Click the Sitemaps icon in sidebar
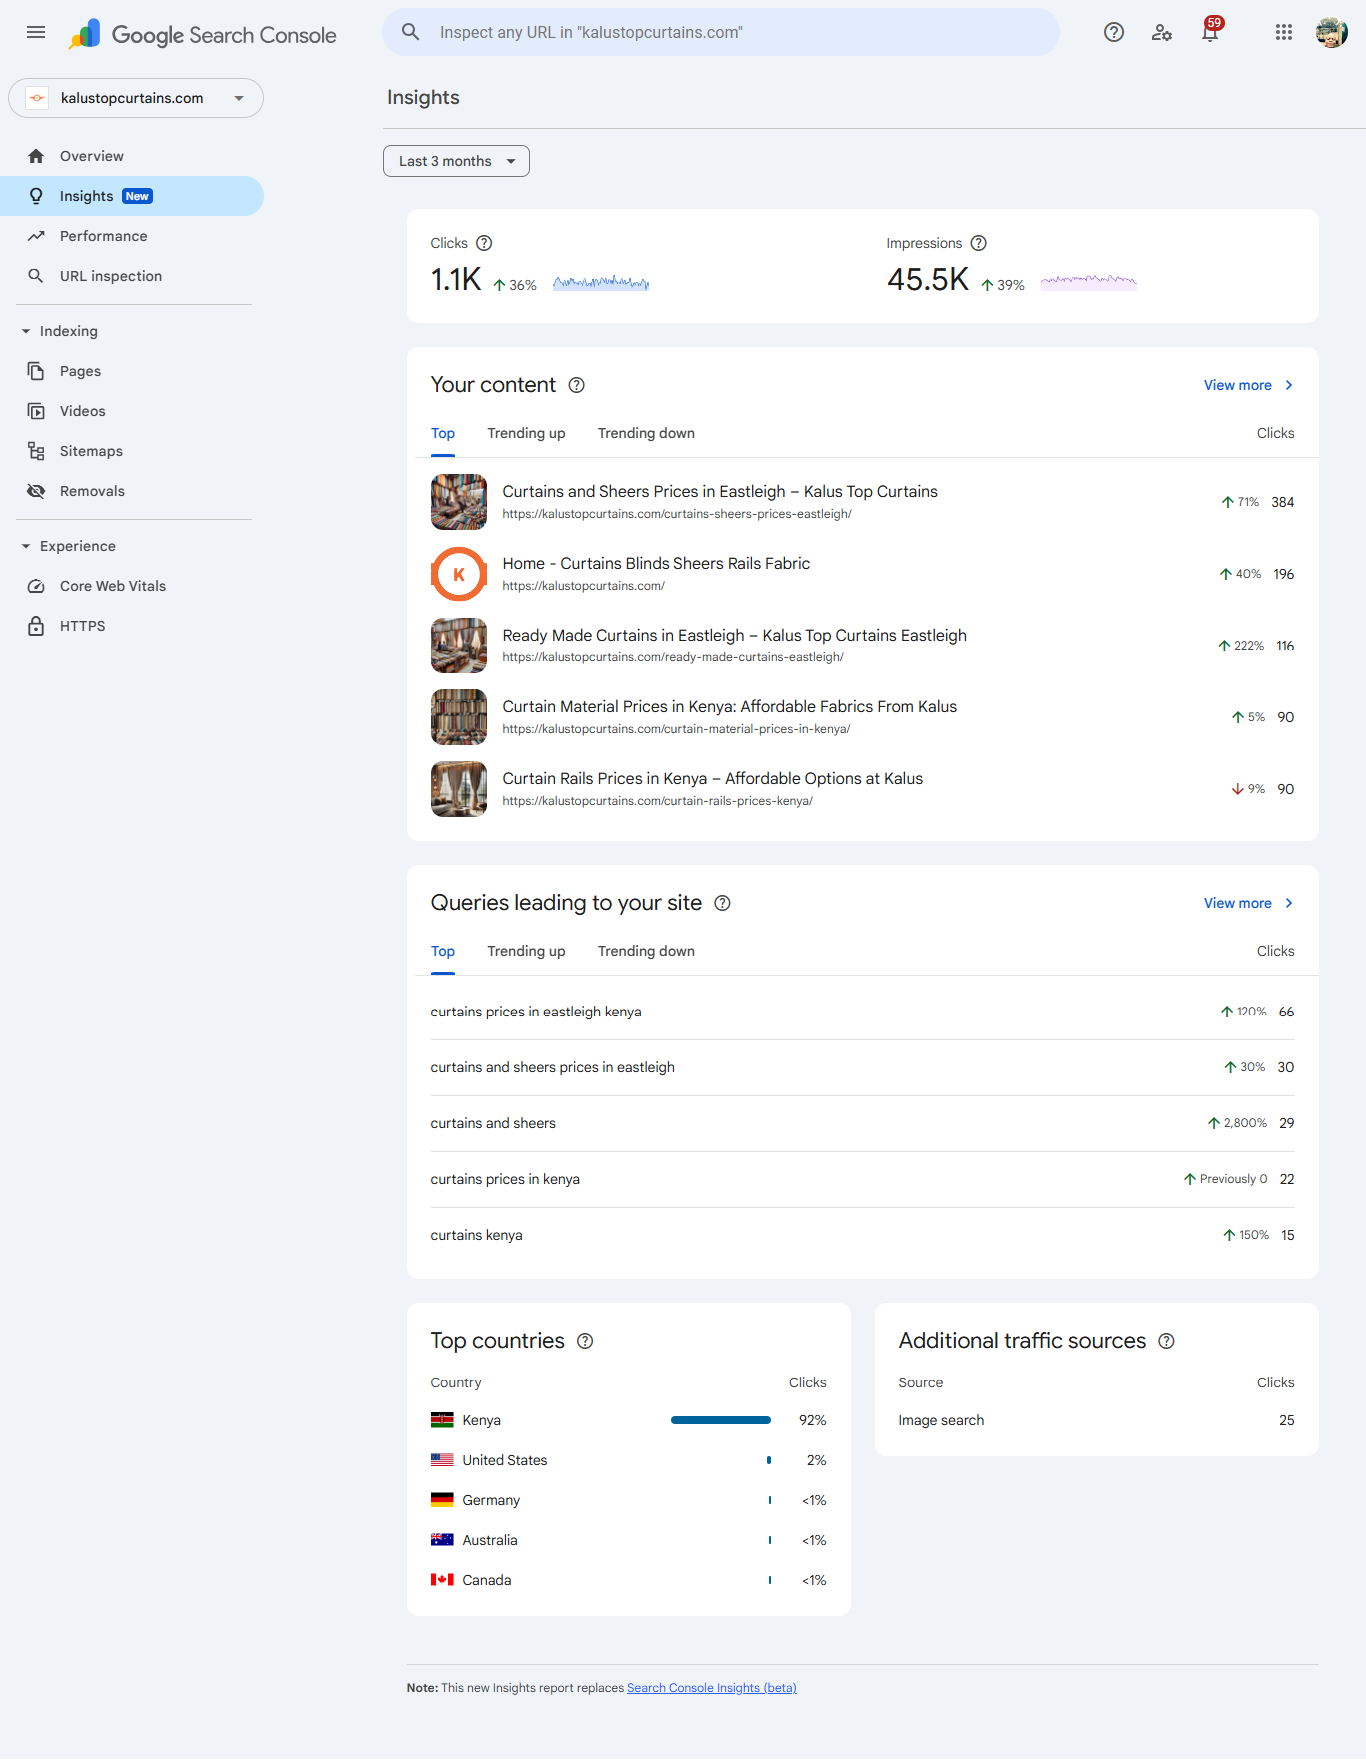Viewport: 1366px width, 1763px height. coord(36,451)
